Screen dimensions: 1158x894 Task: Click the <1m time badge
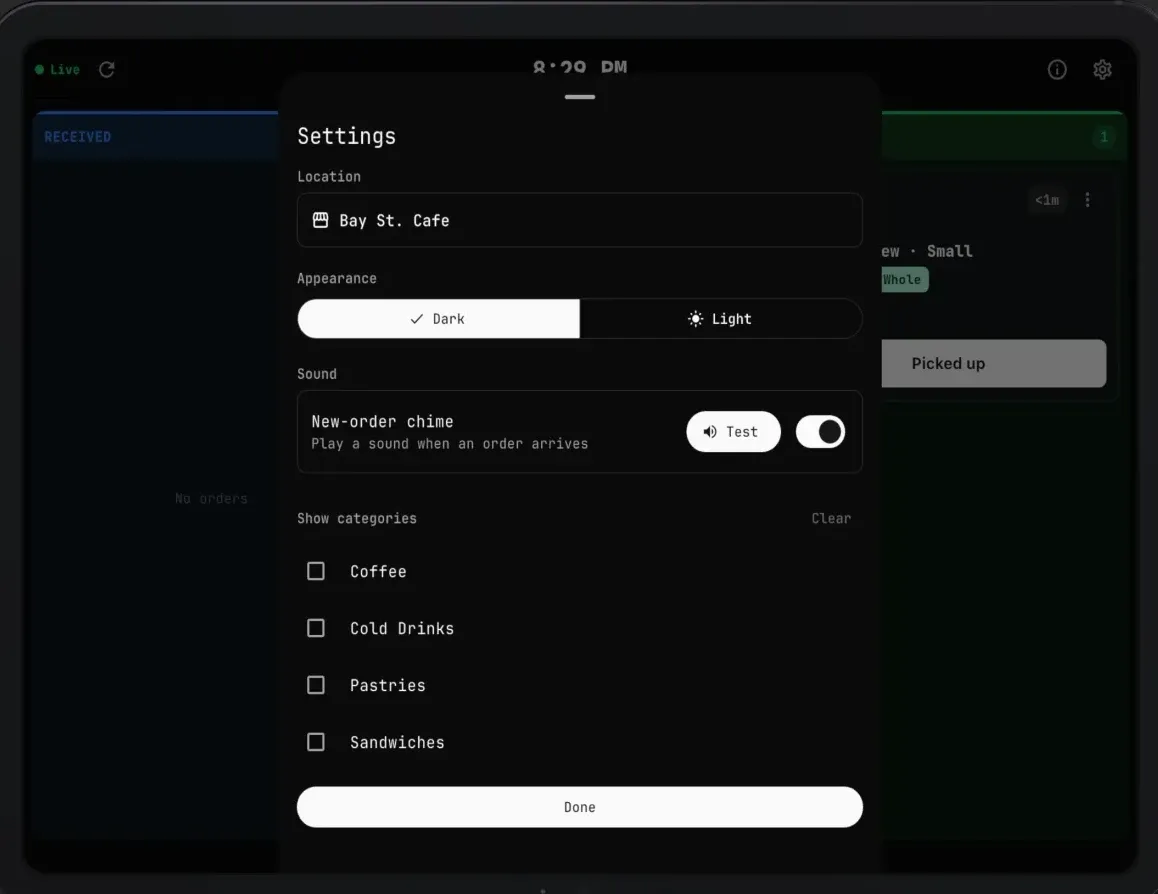pyautogui.click(x=1046, y=200)
